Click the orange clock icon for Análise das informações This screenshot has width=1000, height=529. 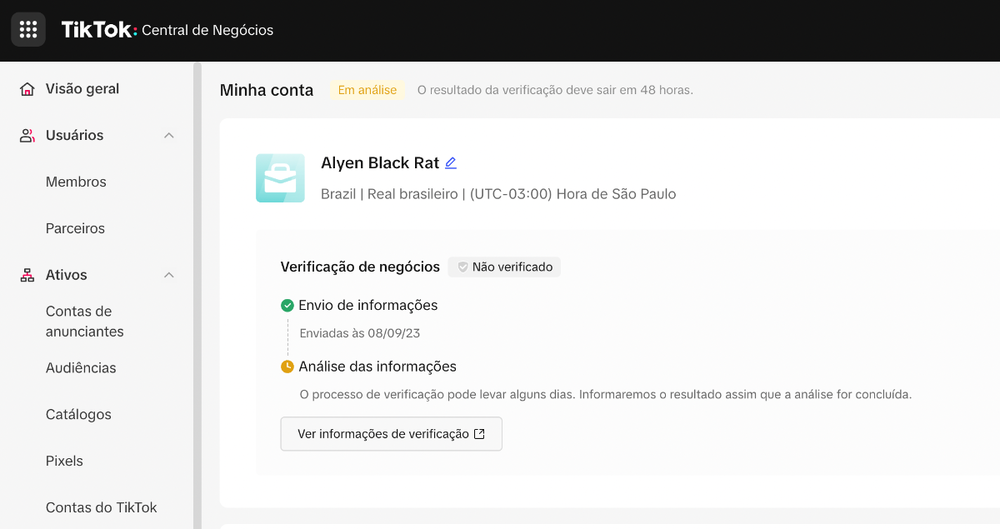pos(287,366)
